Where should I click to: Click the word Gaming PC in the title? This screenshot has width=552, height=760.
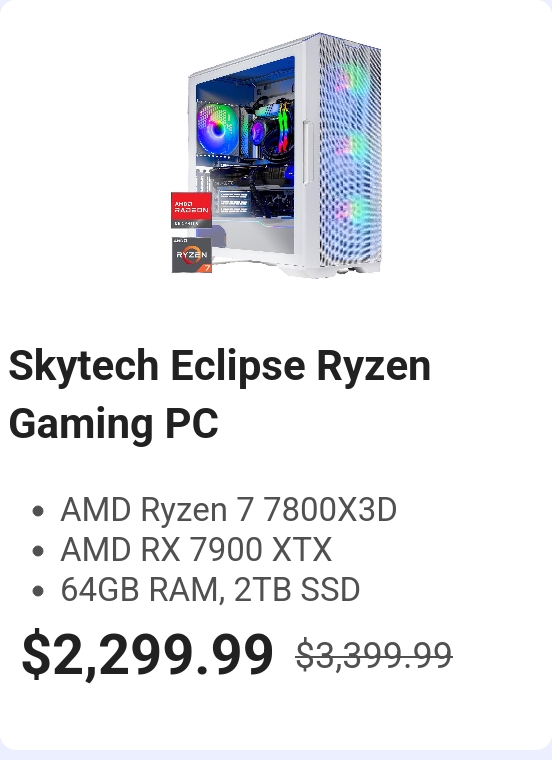[x=113, y=423]
